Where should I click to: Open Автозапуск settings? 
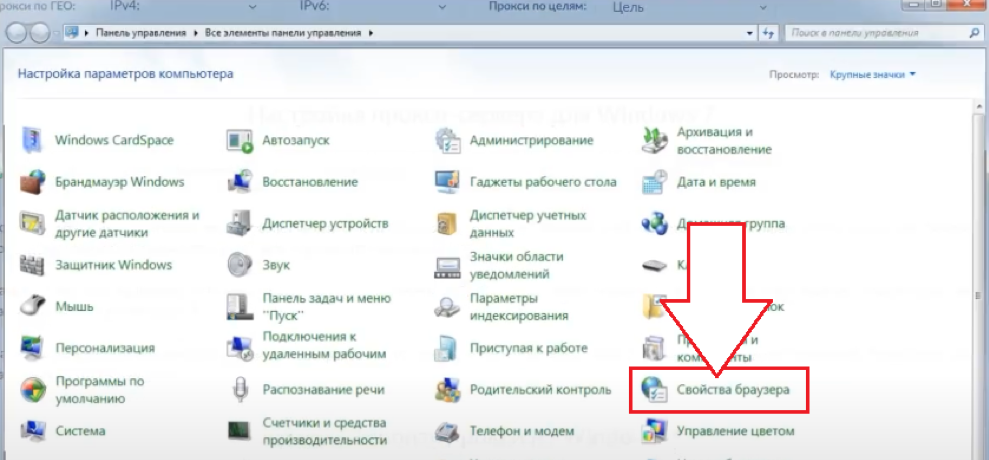[x=278, y=139]
